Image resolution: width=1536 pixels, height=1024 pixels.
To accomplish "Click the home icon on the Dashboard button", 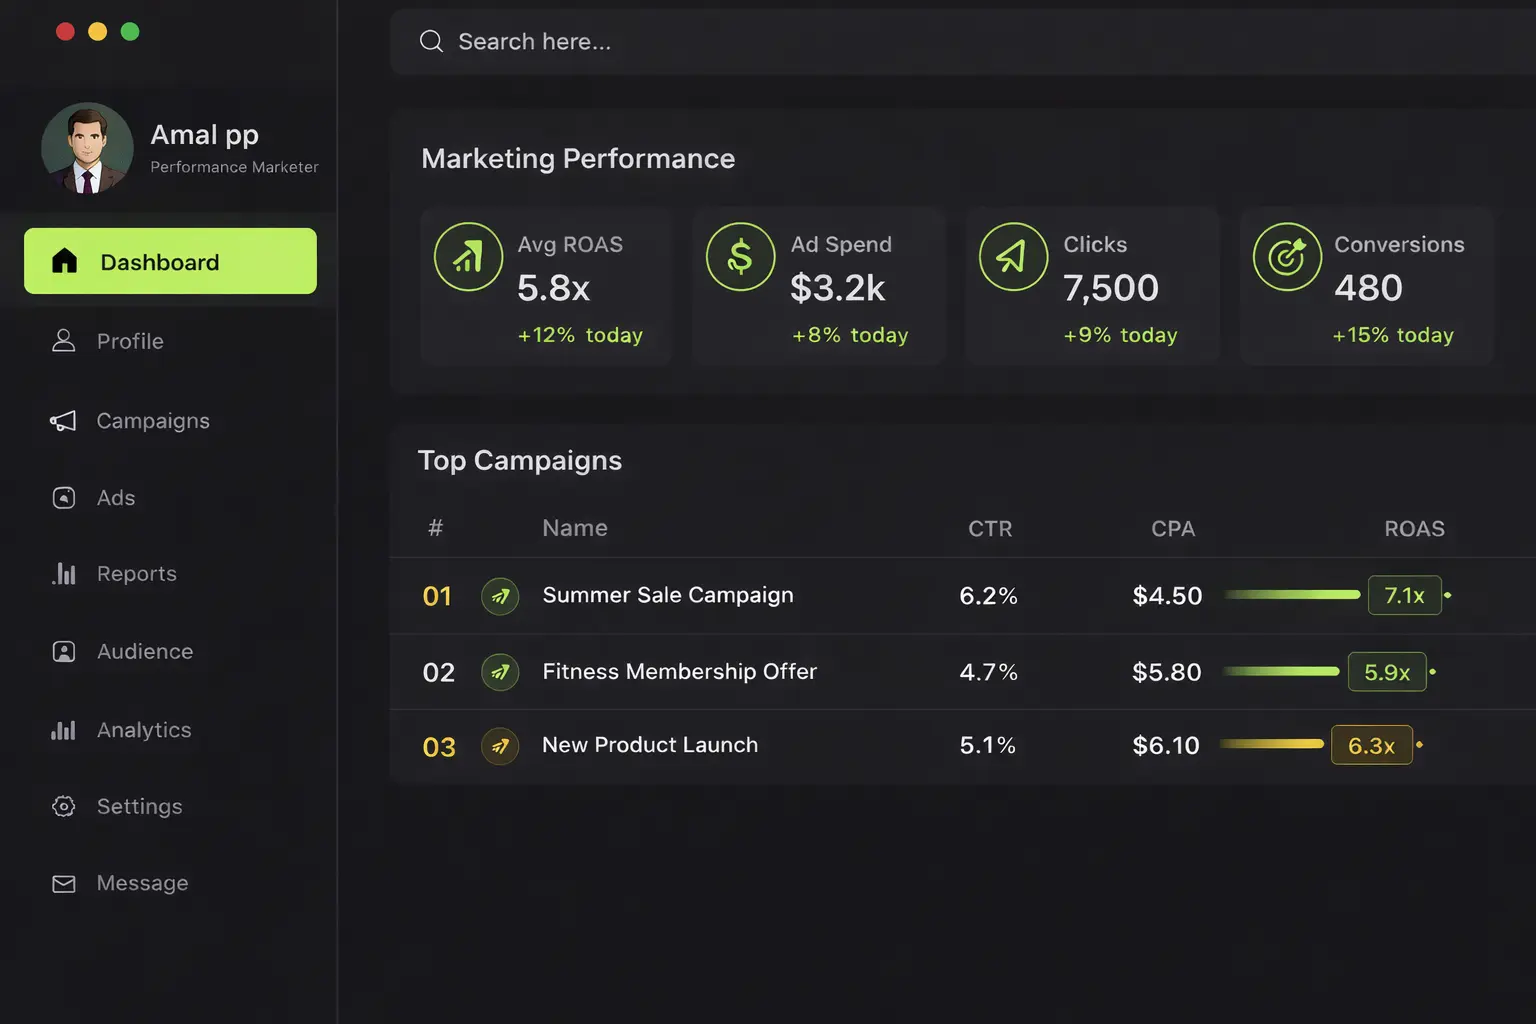I will tap(65, 261).
